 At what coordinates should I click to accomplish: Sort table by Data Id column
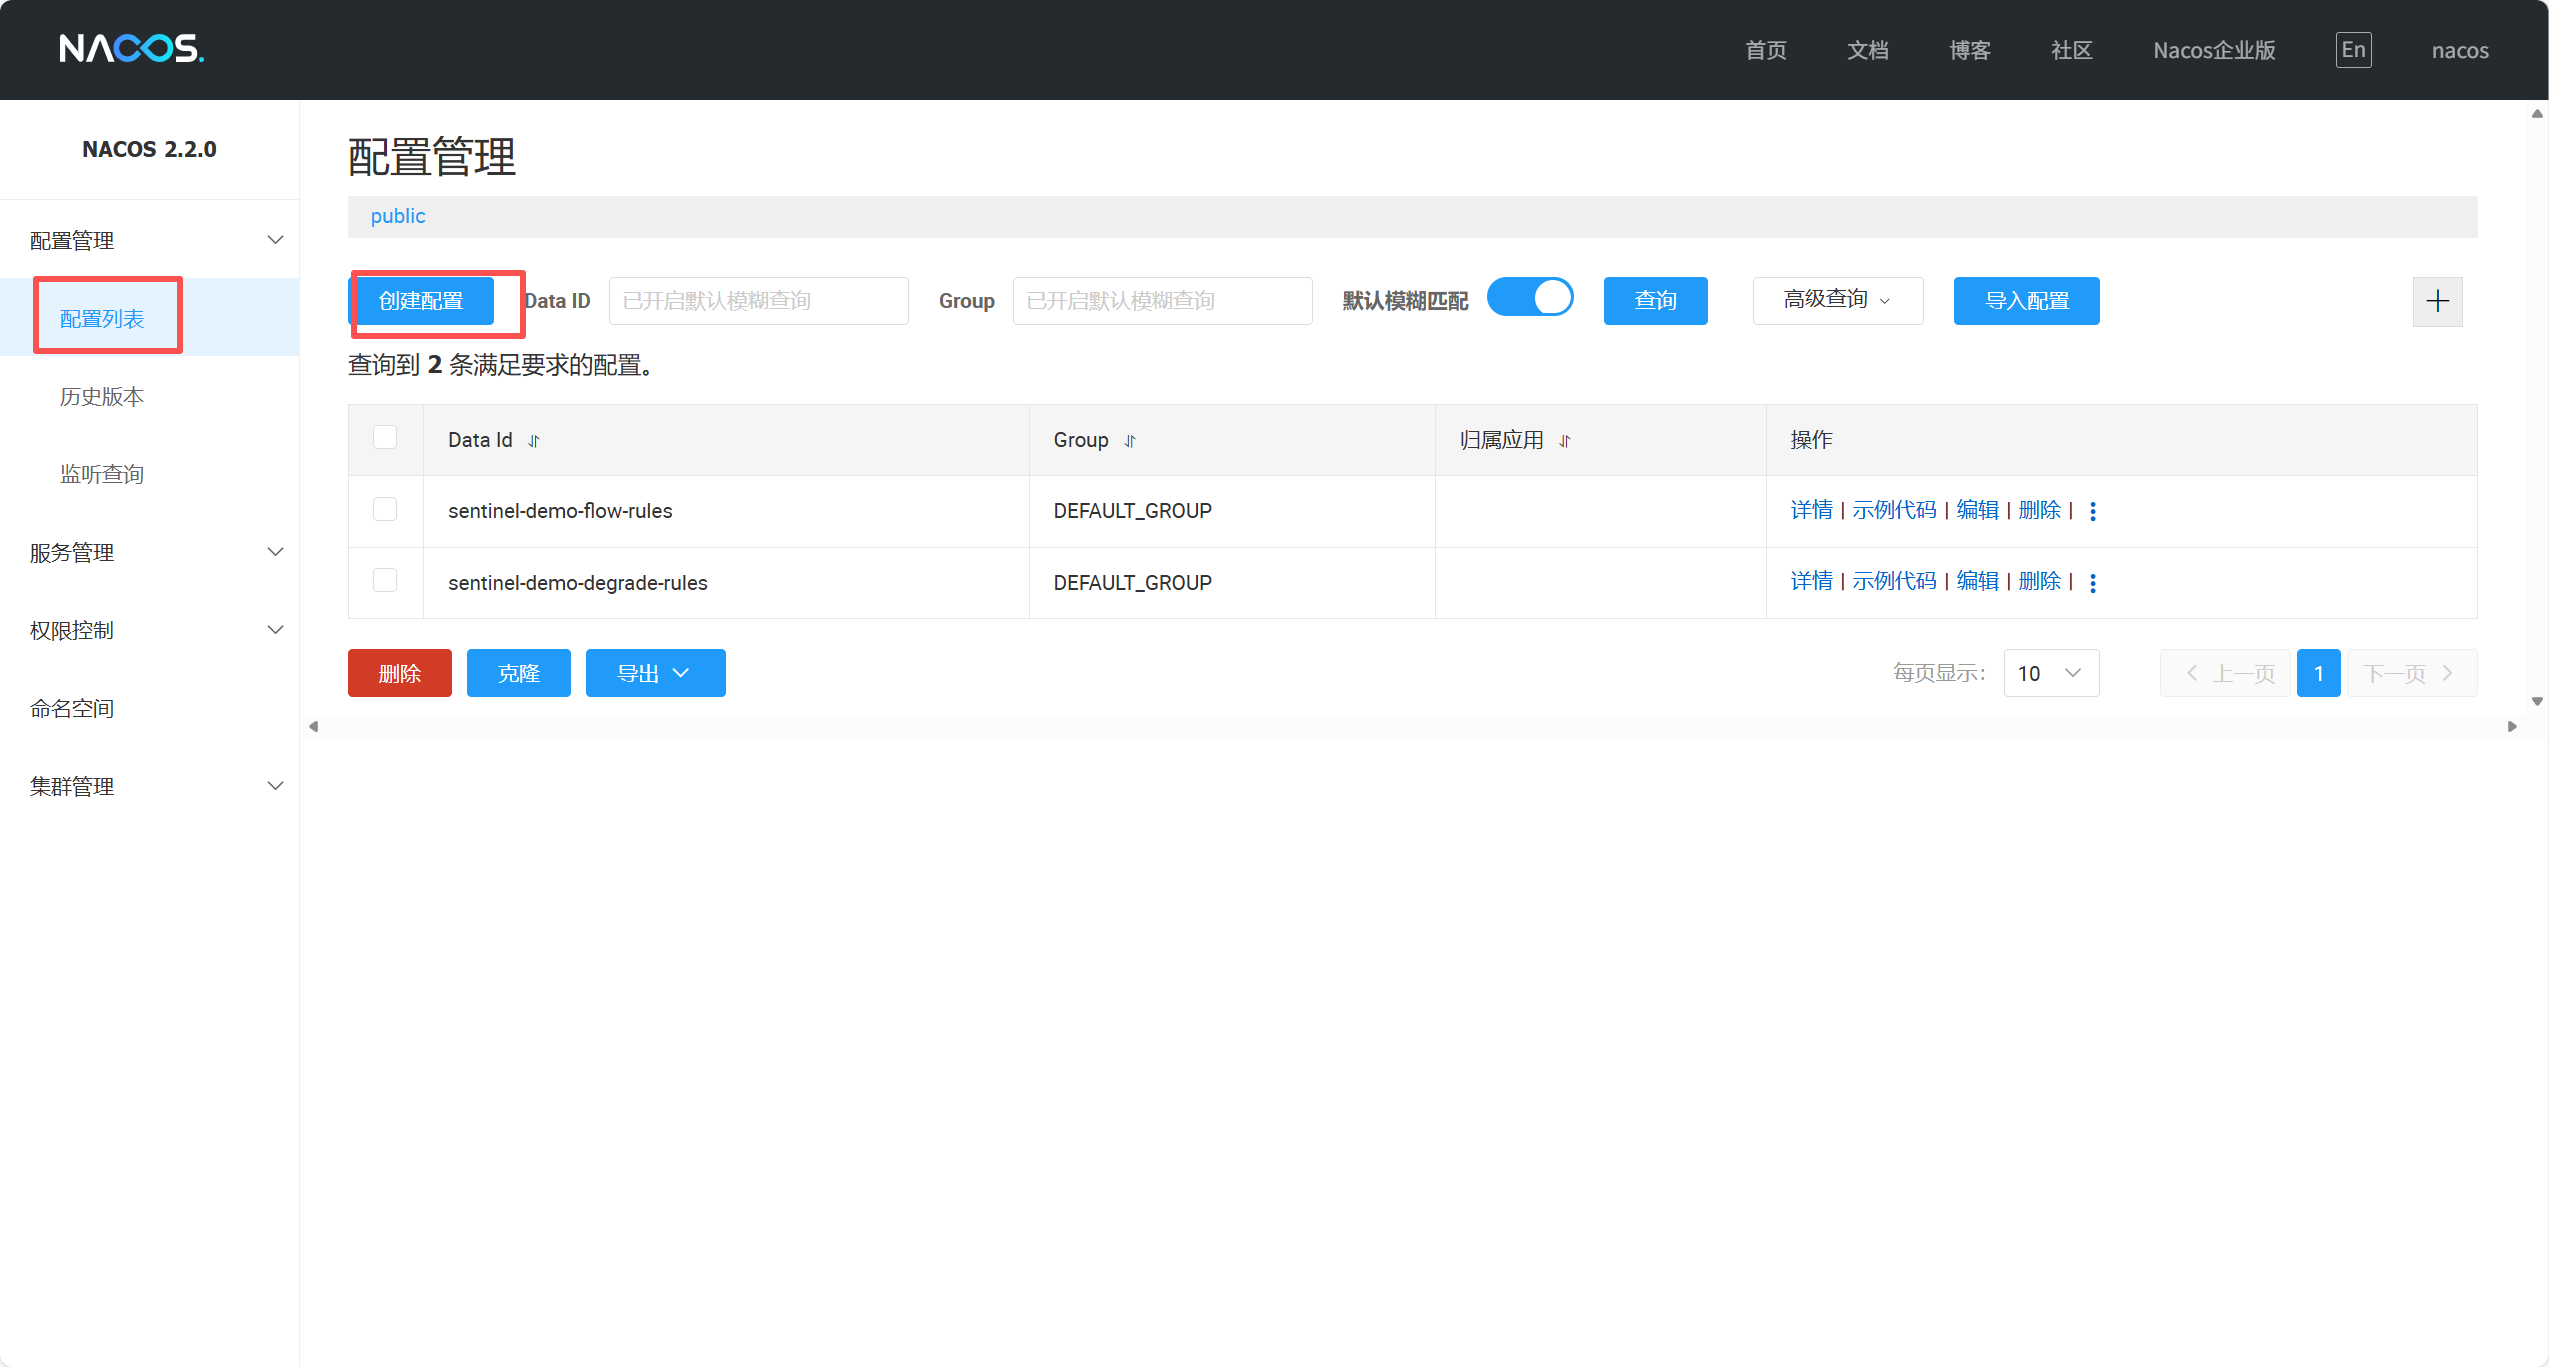(534, 441)
